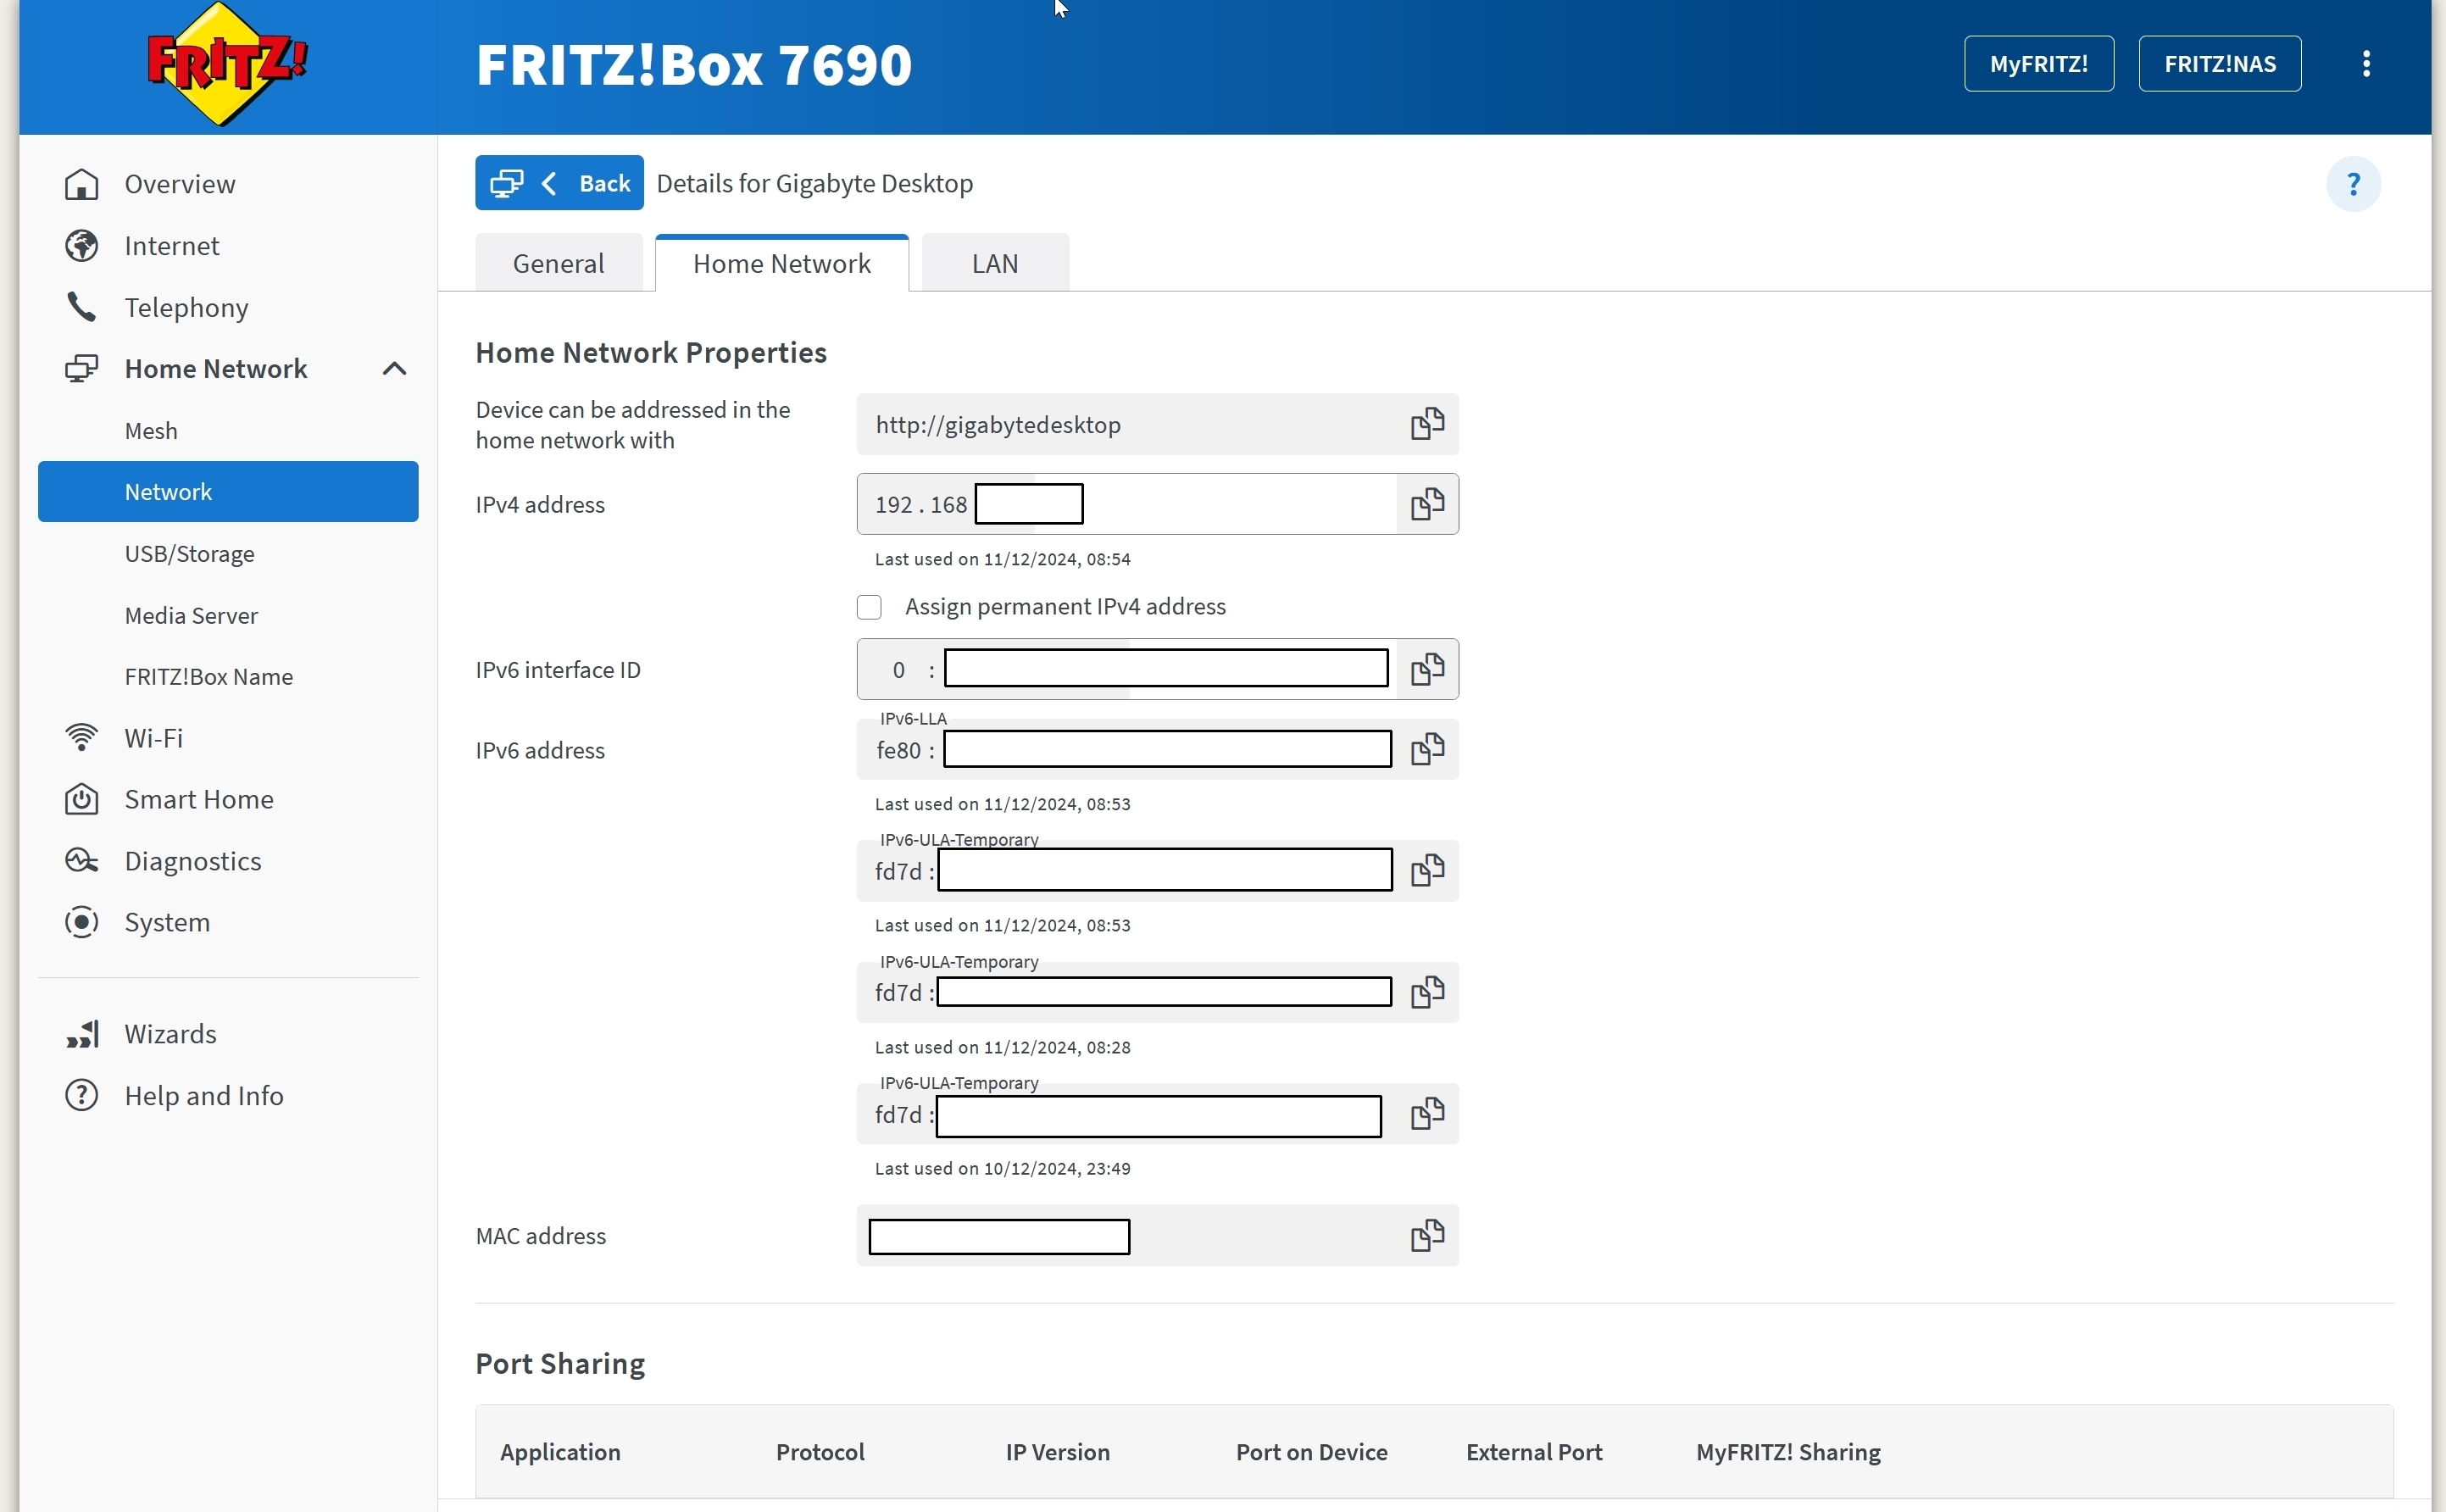Open Help and Info menu entry
This screenshot has width=2446, height=1512.
204,1096
